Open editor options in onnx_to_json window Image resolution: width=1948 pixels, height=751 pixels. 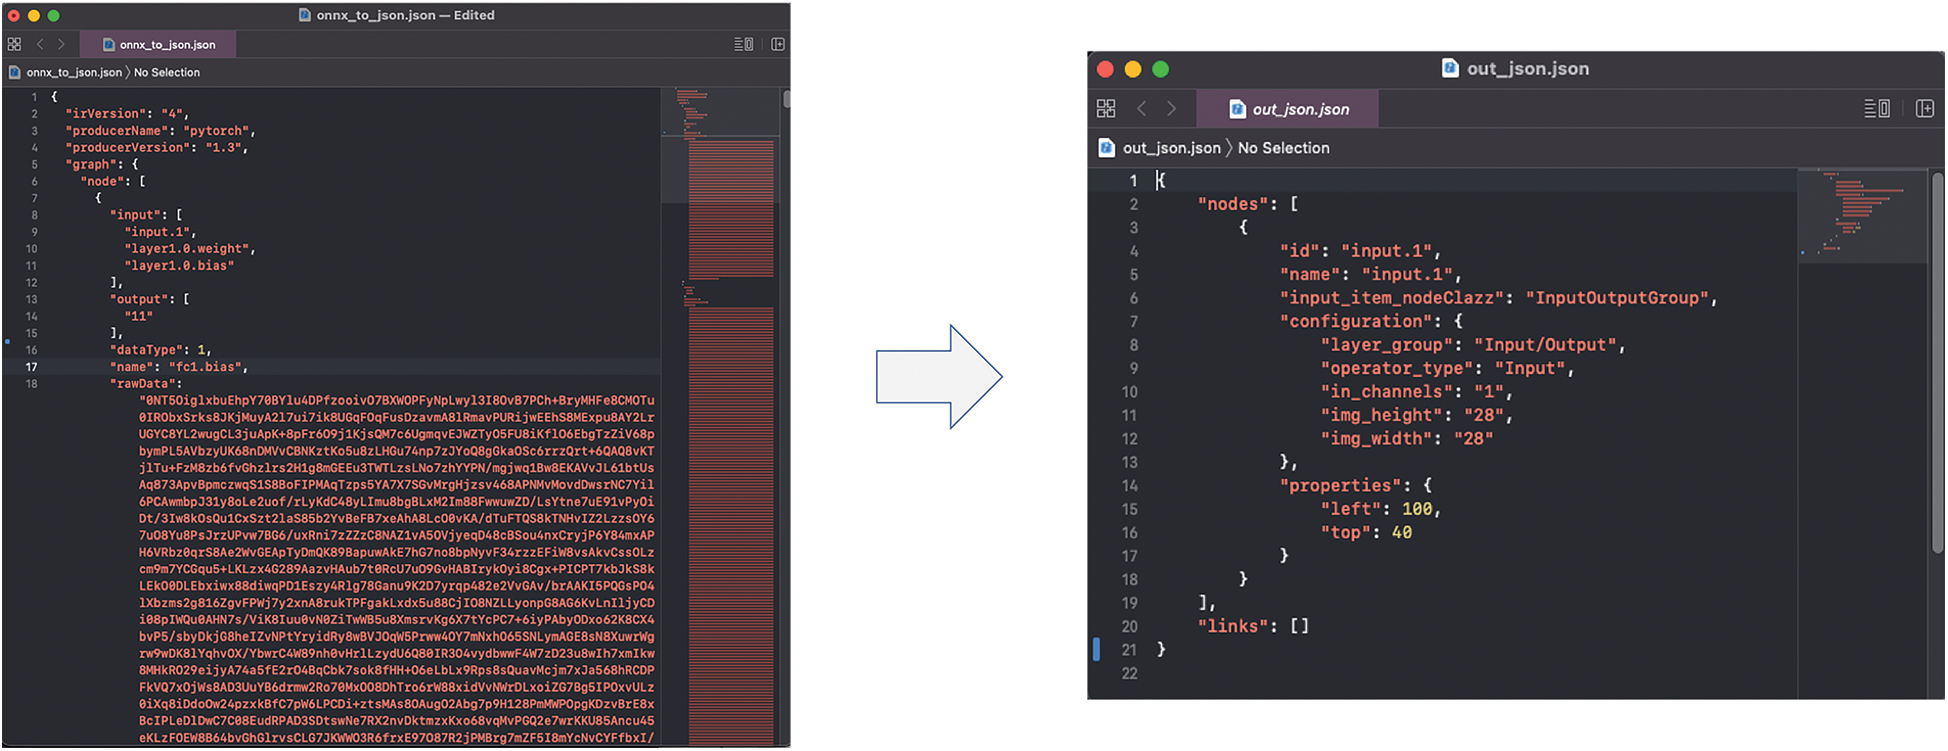743,44
